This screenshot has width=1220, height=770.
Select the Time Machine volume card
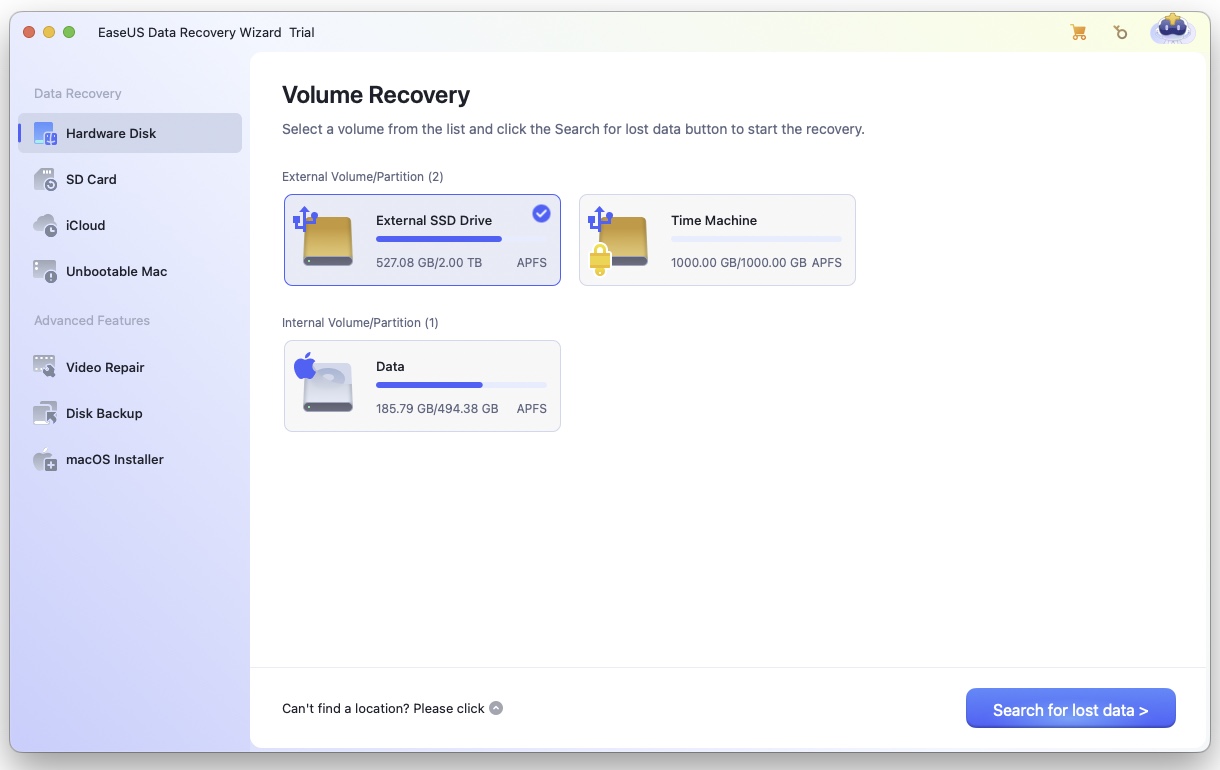tap(717, 240)
